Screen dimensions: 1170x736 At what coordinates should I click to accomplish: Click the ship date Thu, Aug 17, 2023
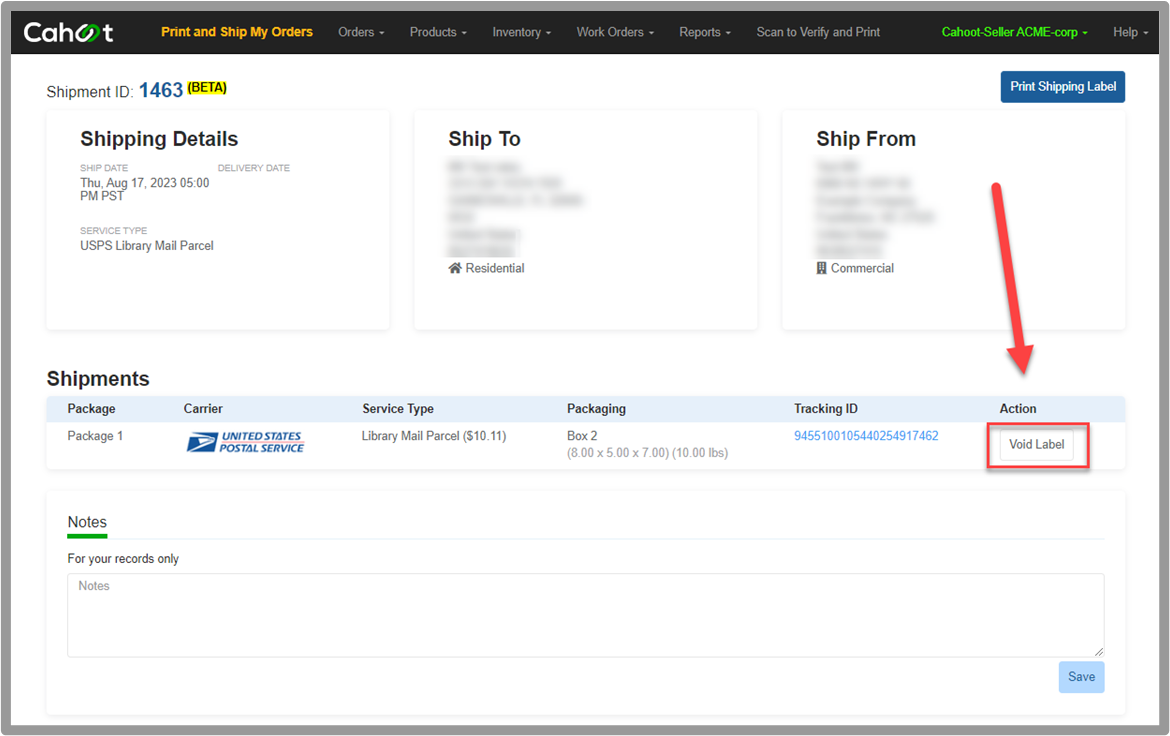pyautogui.click(x=145, y=190)
